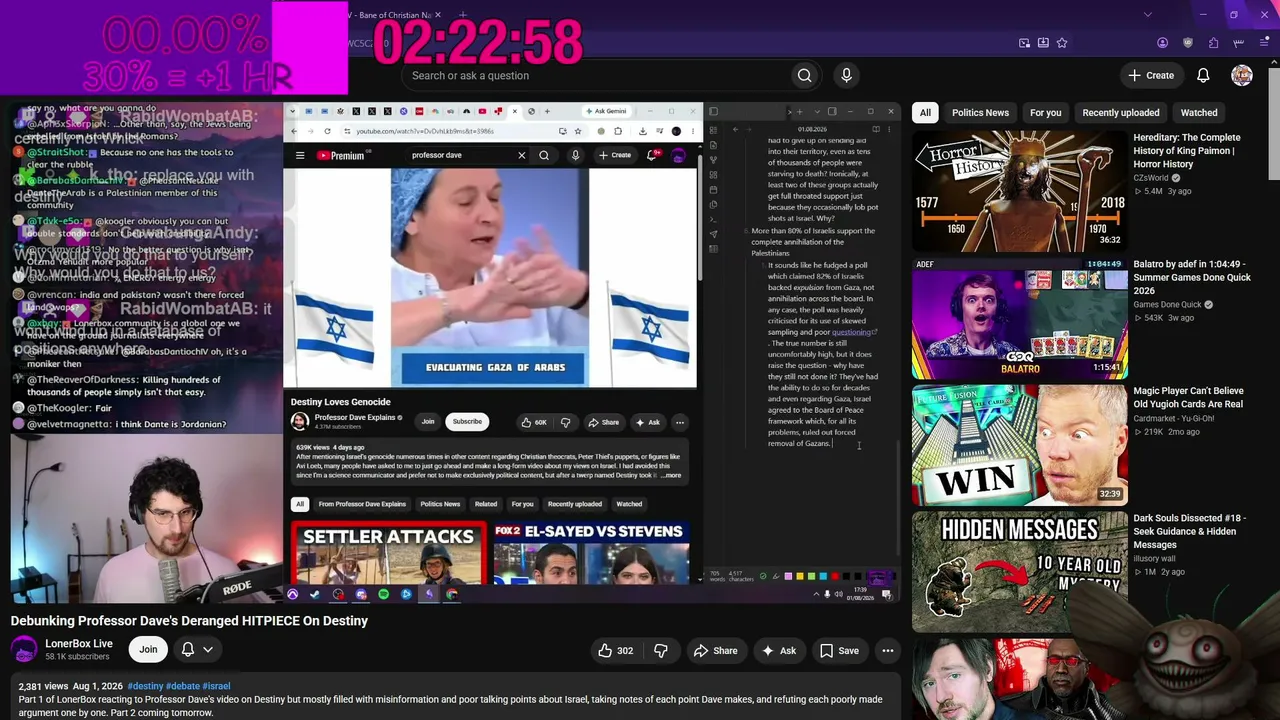Start voice search with the microphone icon
This screenshot has height=720, width=1280.
tap(846, 75)
